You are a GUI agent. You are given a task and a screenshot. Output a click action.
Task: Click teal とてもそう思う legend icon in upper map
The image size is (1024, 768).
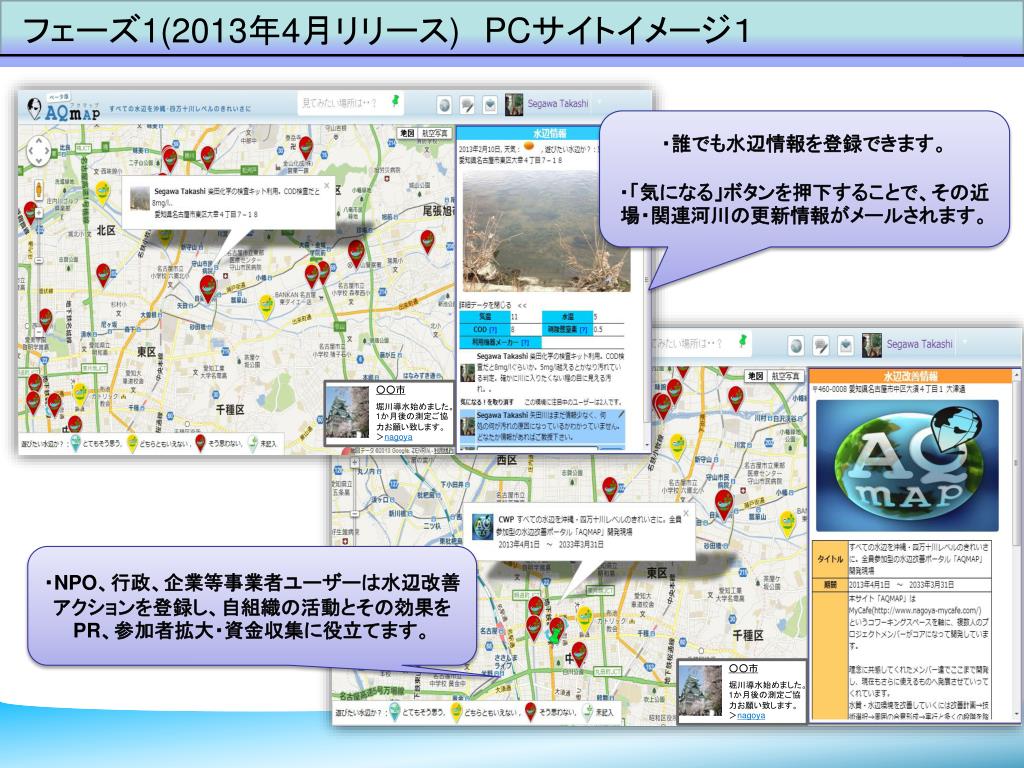coord(76,443)
